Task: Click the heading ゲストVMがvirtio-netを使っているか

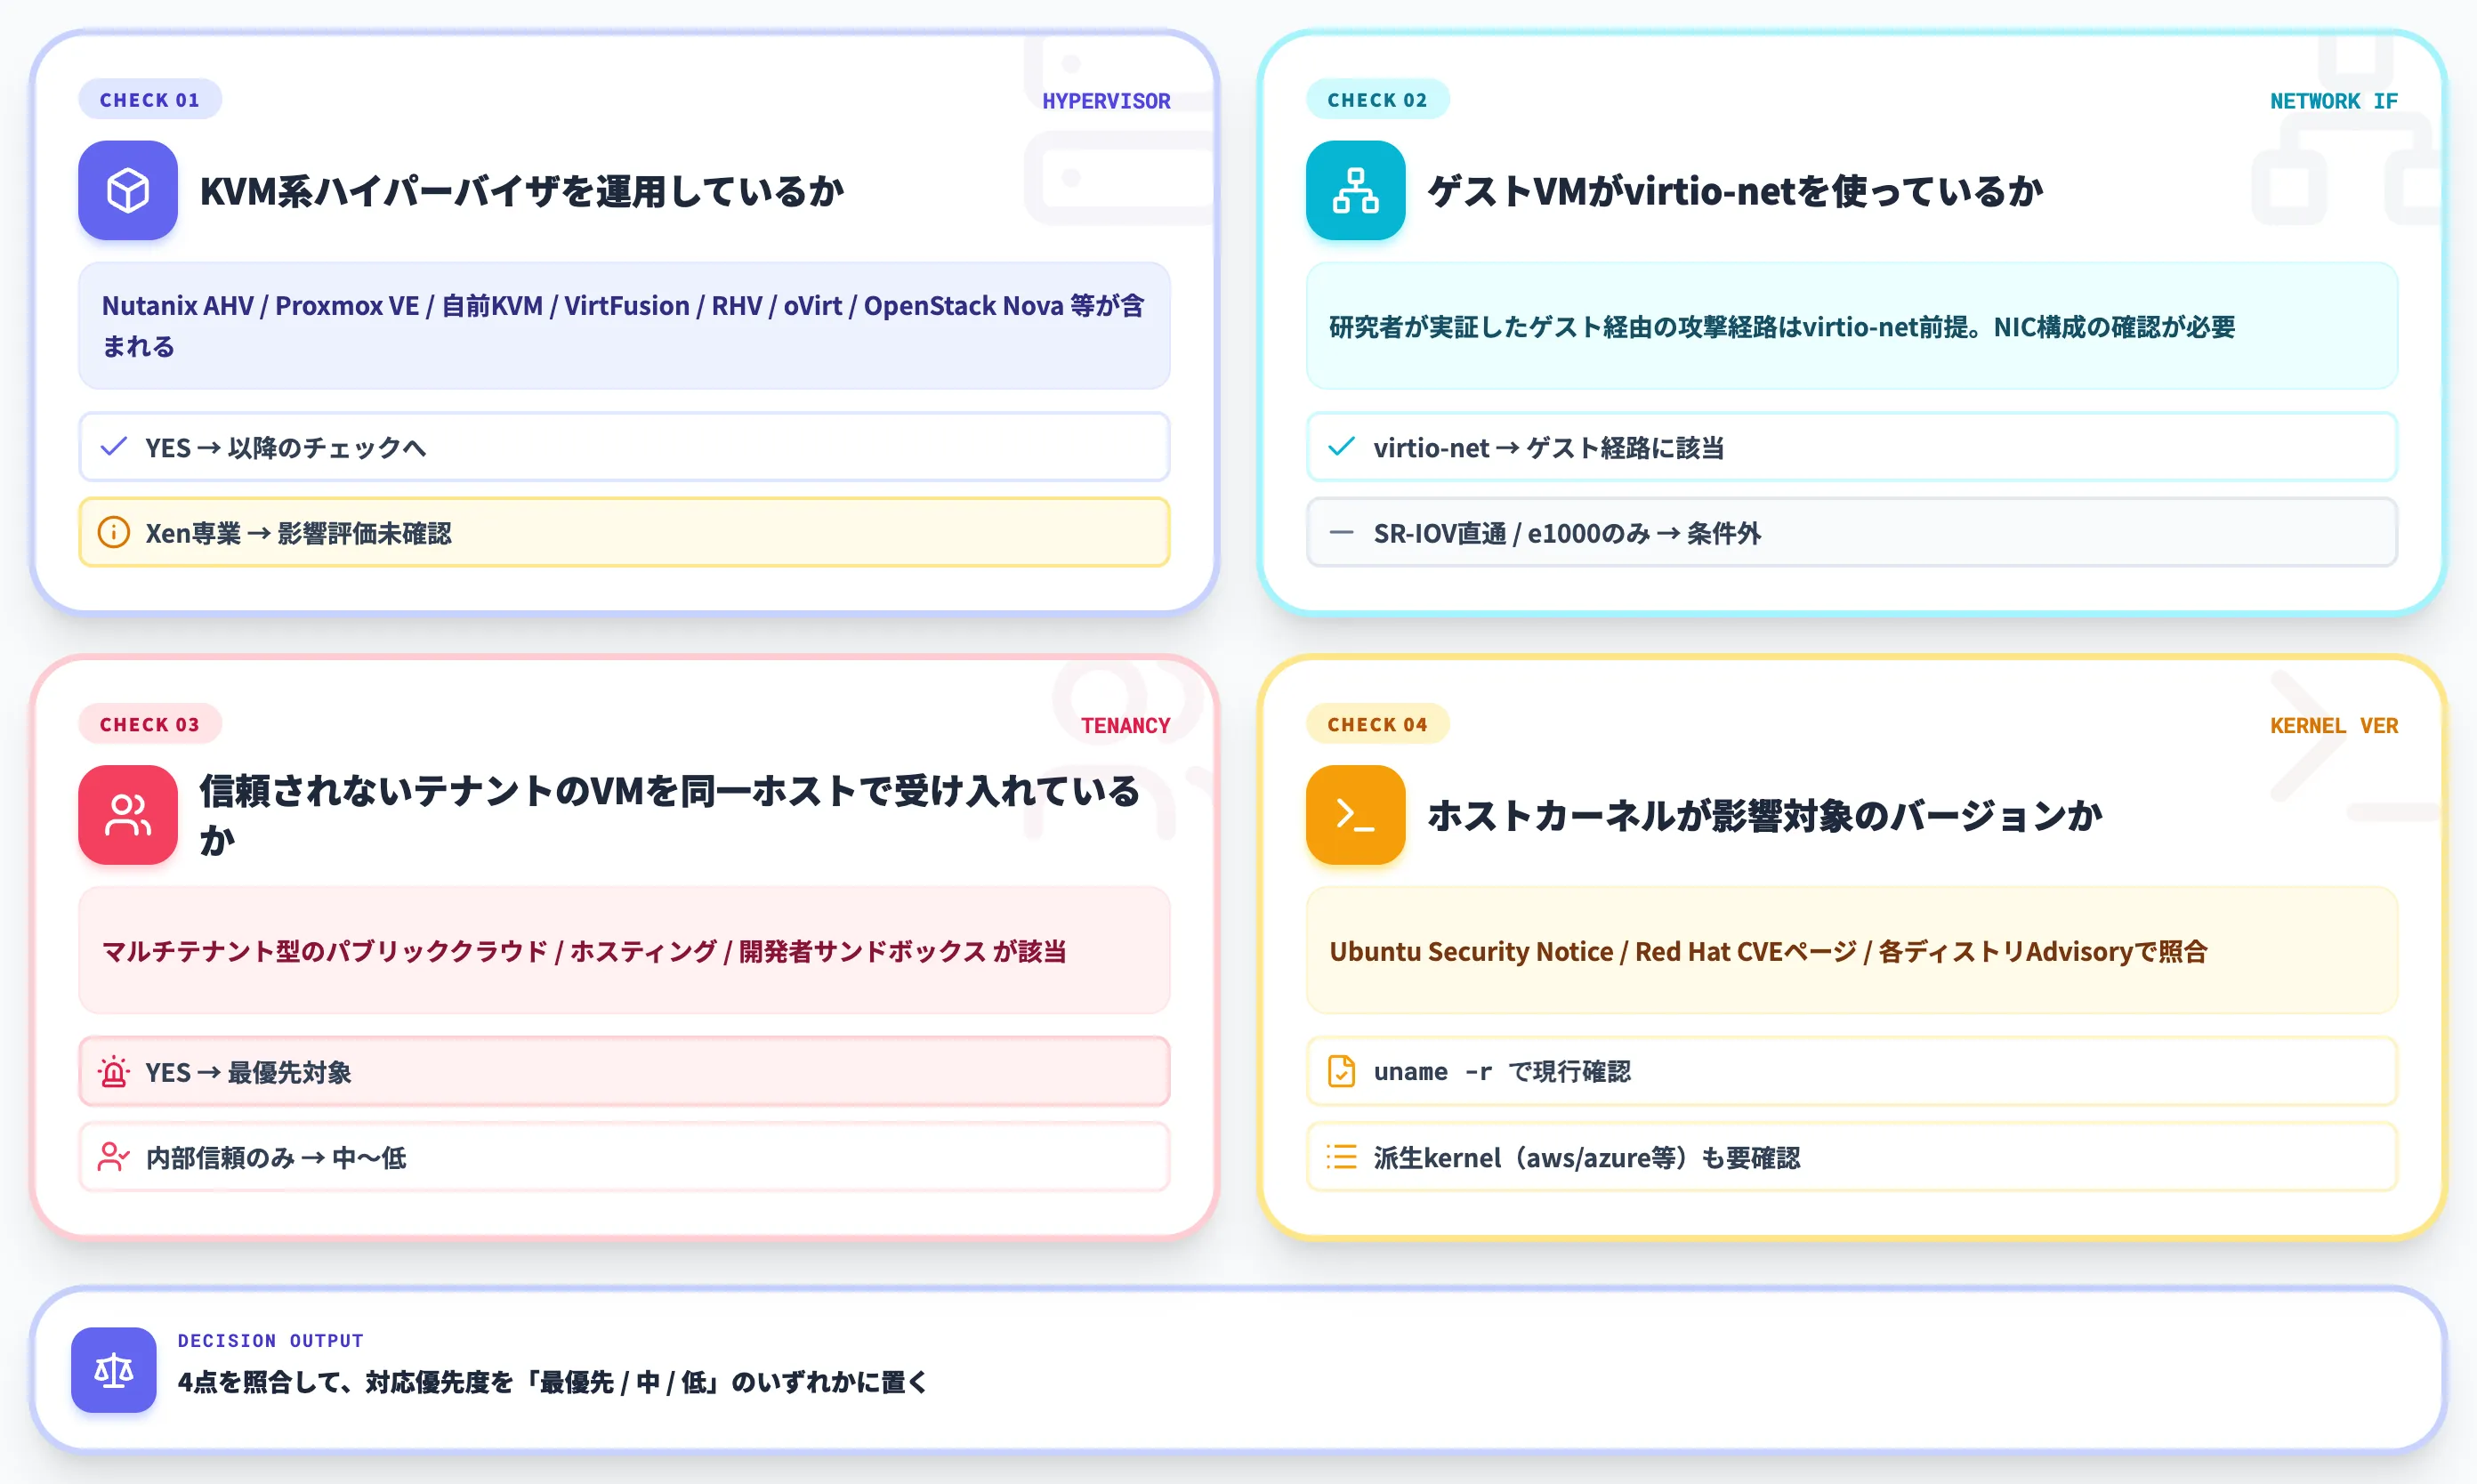Action: (1735, 191)
